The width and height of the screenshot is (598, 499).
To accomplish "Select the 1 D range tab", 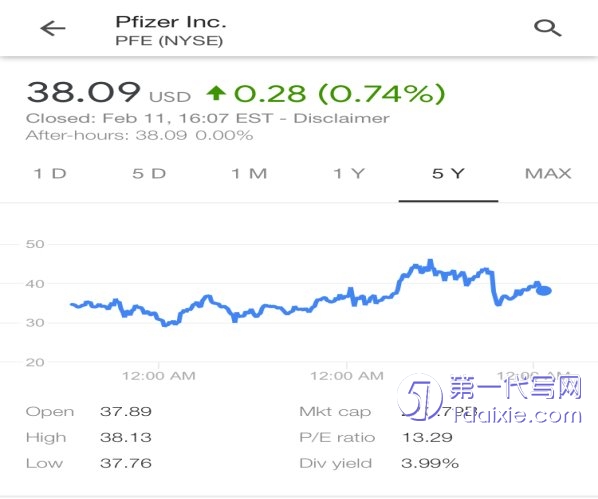I will coord(50,174).
